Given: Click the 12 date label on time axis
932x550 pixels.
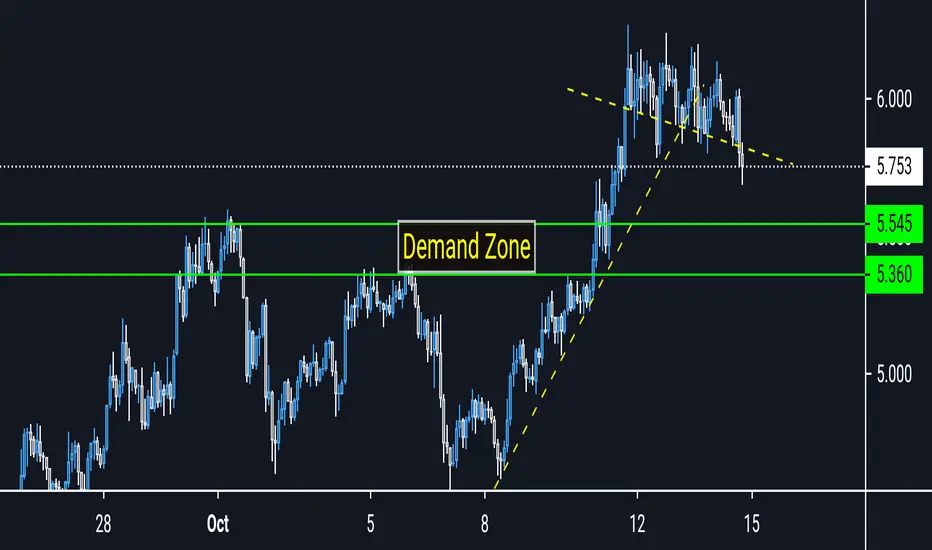Looking at the screenshot, I should pyautogui.click(x=637, y=524).
